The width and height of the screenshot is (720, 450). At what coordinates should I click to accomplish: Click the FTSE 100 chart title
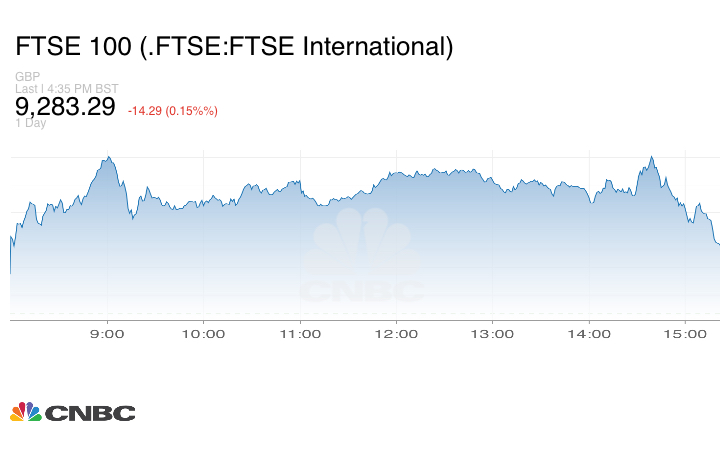point(234,46)
